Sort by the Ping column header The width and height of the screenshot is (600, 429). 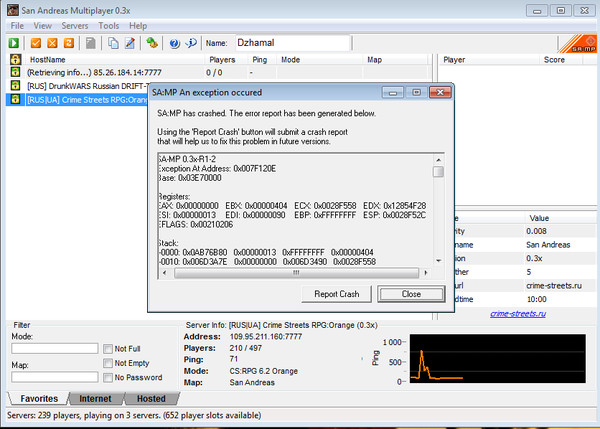pyautogui.click(x=262, y=60)
